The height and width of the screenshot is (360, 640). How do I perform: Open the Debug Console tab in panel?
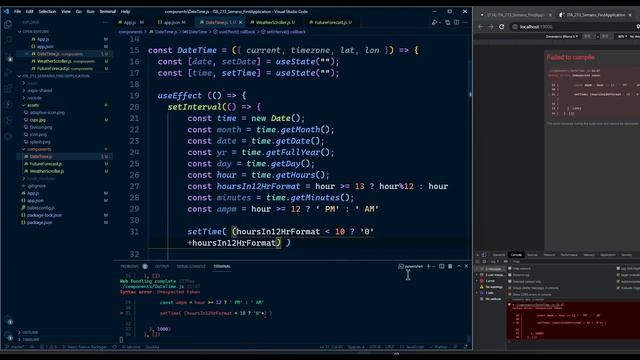(x=191, y=267)
